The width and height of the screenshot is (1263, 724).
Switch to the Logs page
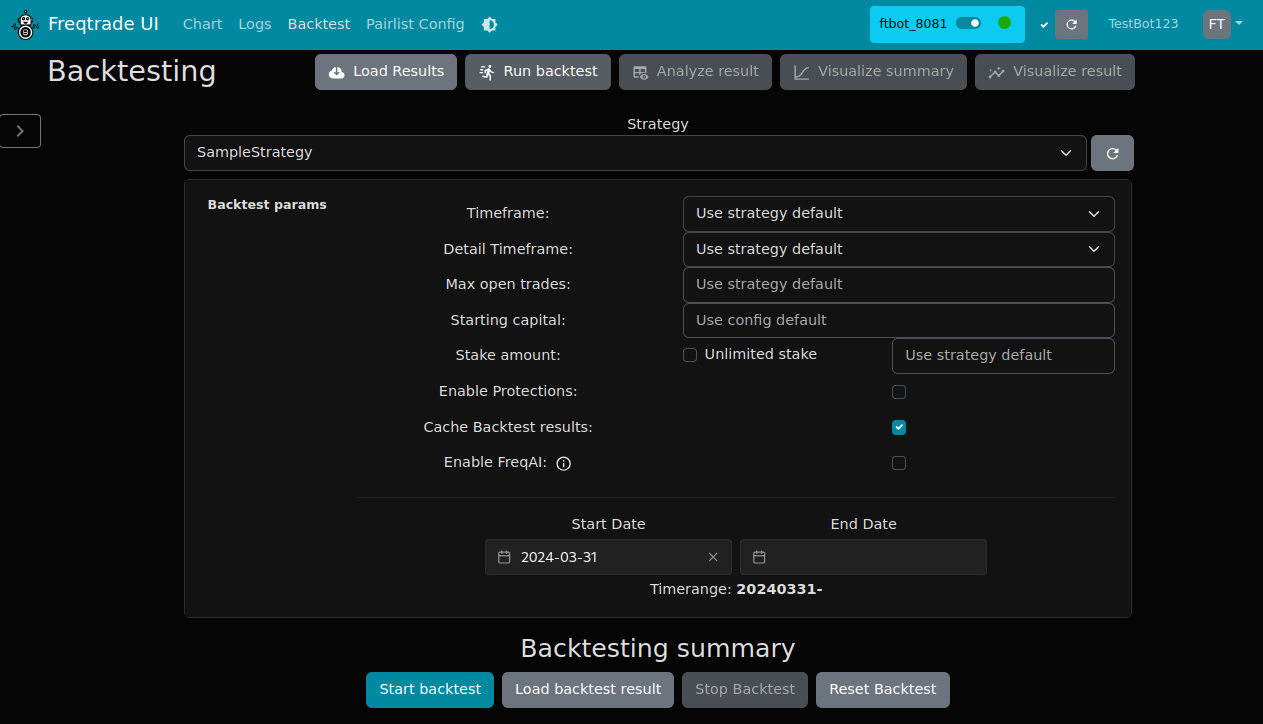tap(254, 23)
